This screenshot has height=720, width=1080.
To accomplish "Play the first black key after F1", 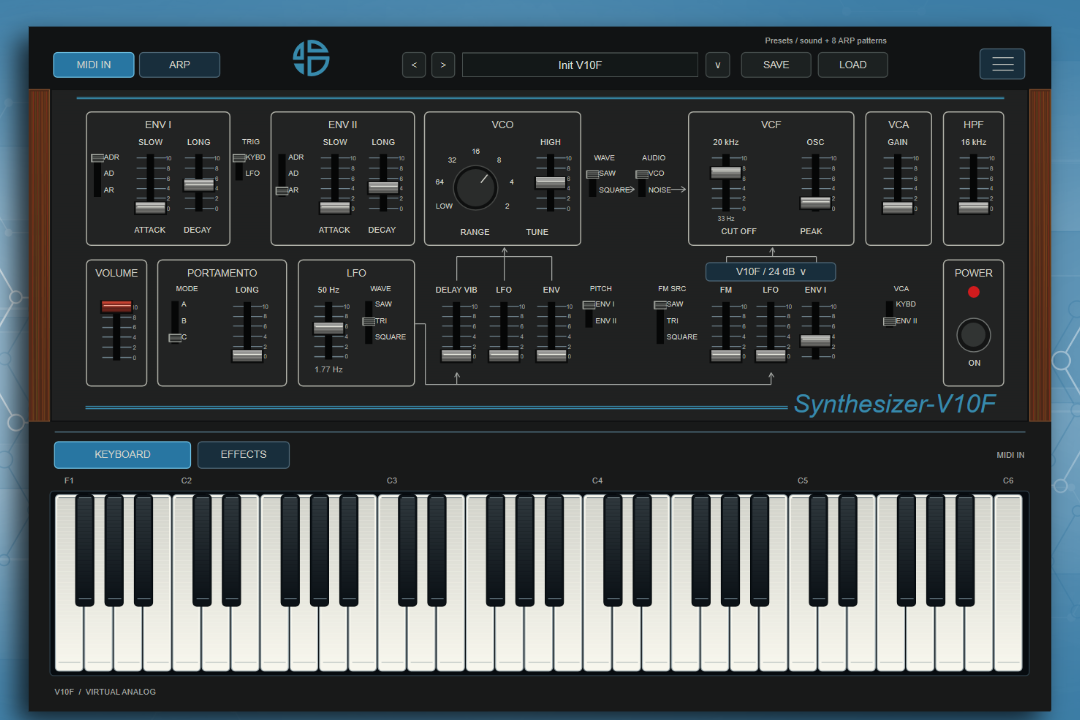I will click(x=85, y=550).
